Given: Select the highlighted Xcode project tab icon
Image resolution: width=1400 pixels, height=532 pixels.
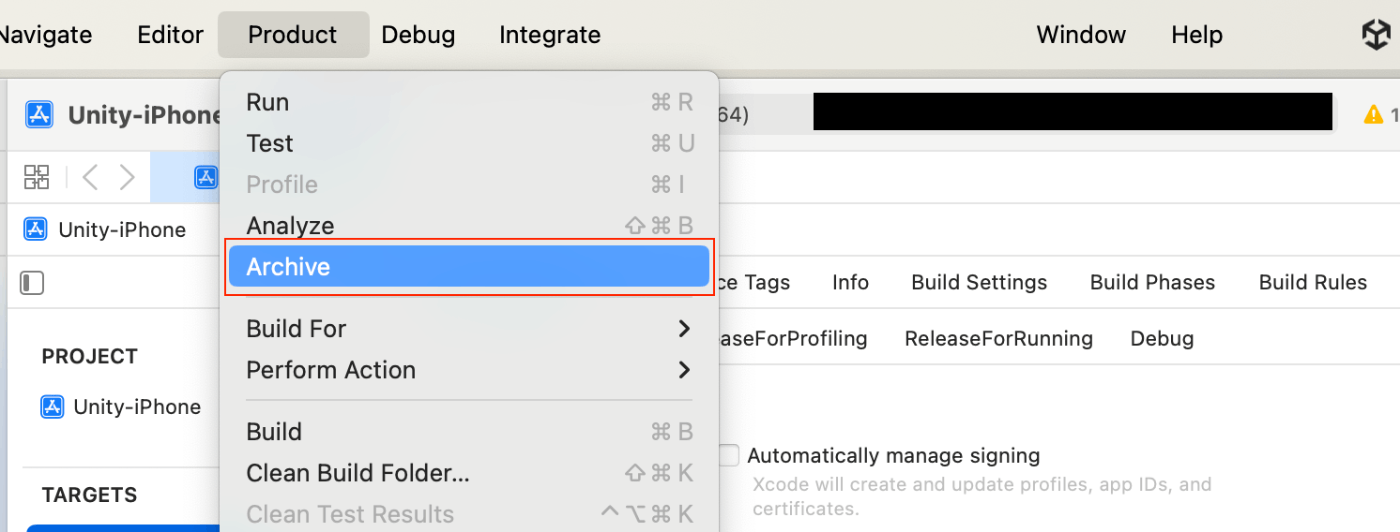Looking at the screenshot, I should (206, 178).
